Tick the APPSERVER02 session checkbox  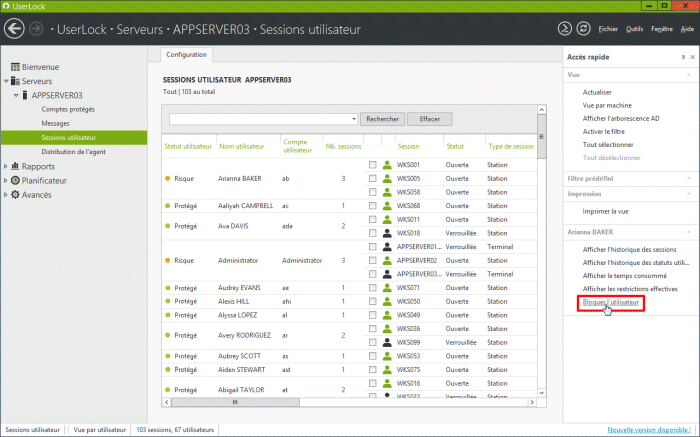tap(372, 260)
